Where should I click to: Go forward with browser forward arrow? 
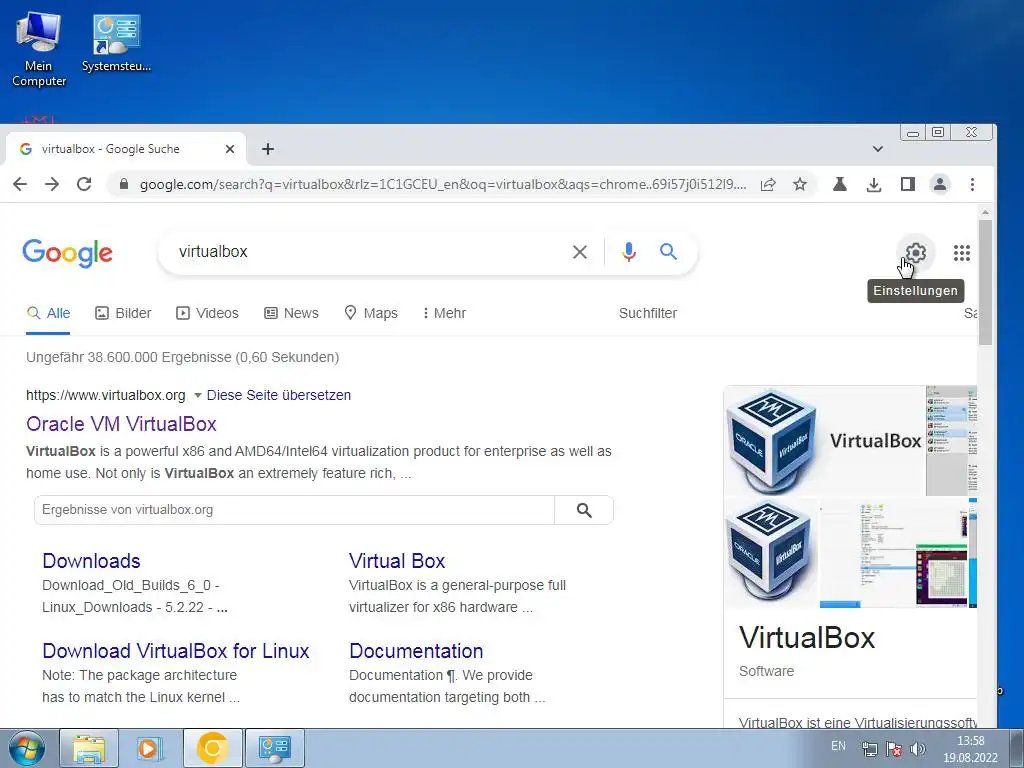[52, 184]
